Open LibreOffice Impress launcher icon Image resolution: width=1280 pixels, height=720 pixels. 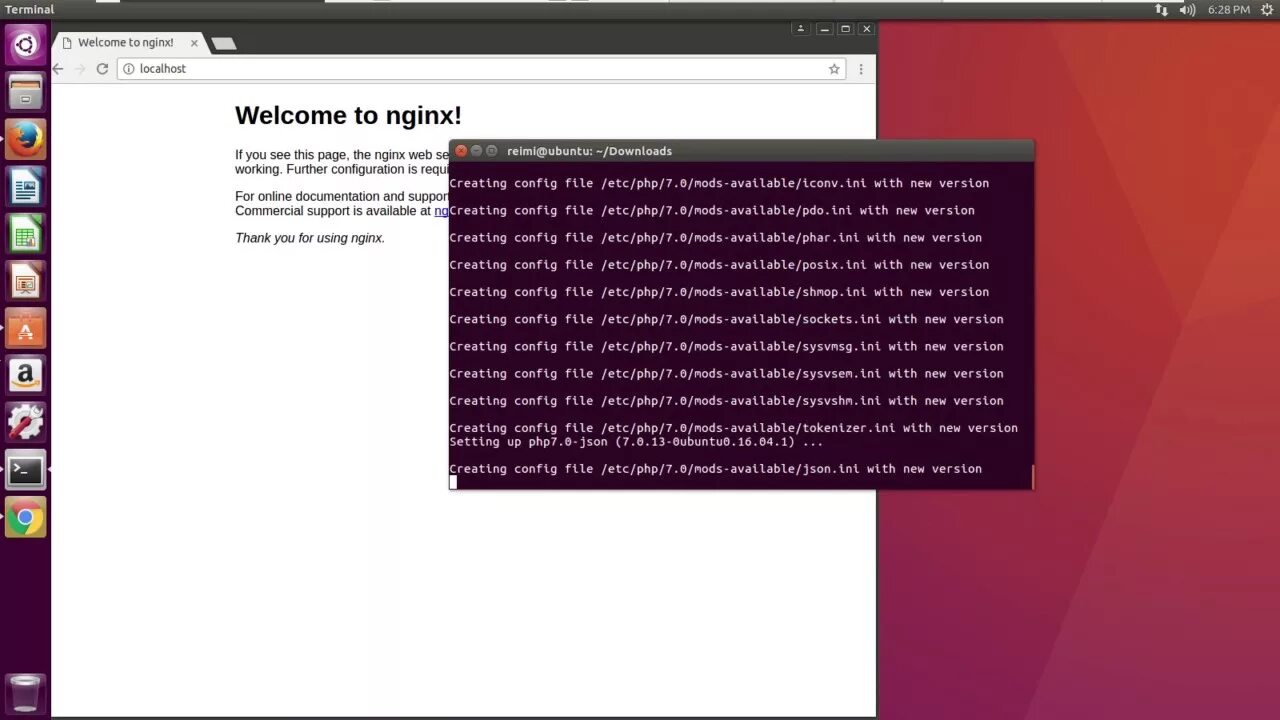25,281
